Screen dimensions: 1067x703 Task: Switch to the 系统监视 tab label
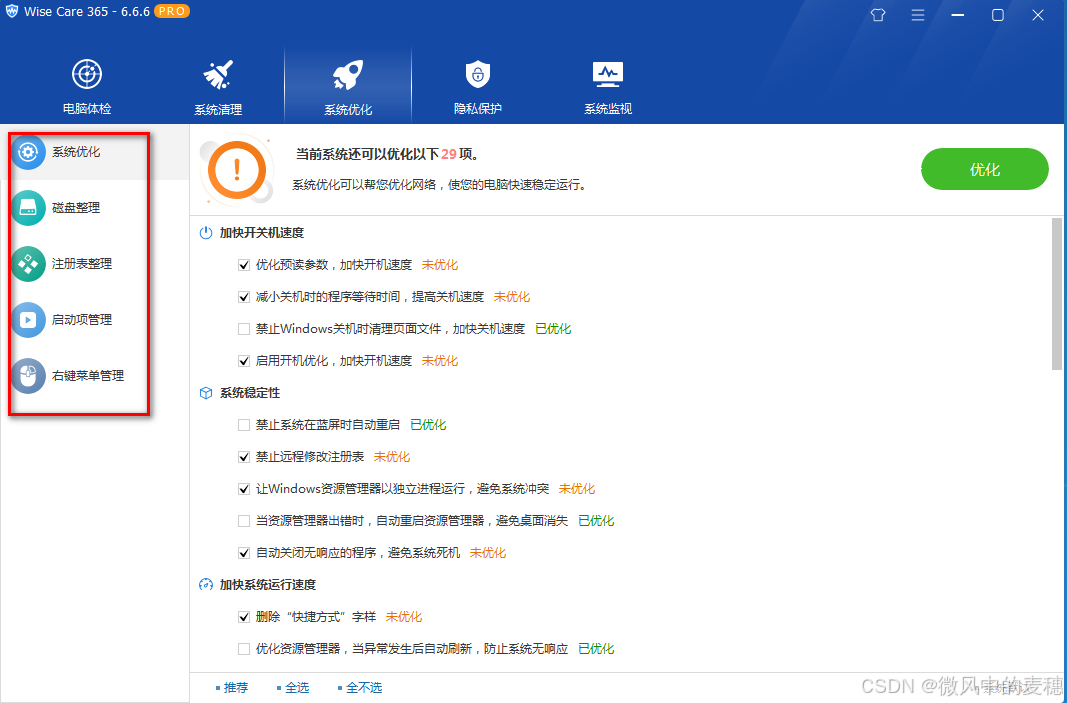[x=608, y=108]
